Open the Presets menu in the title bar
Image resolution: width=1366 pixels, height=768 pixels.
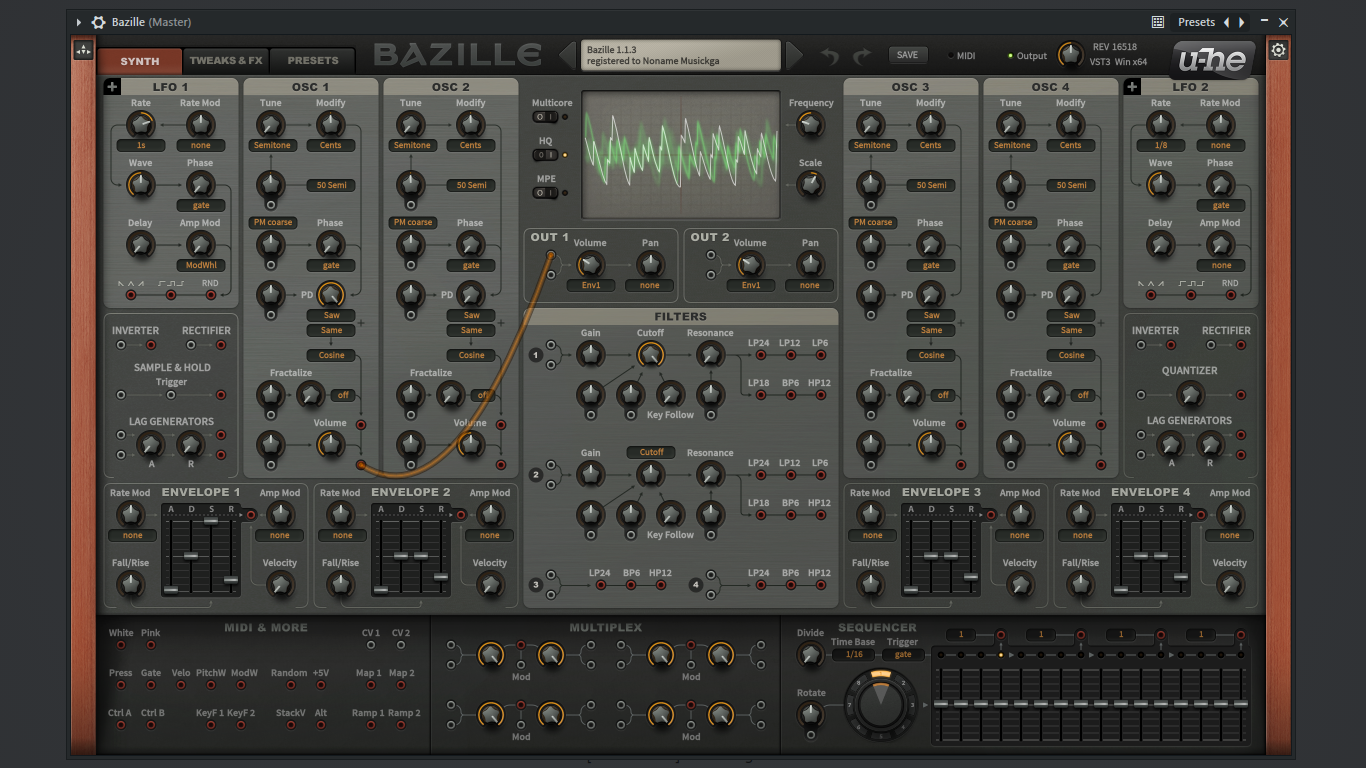pyautogui.click(x=1196, y=22)
